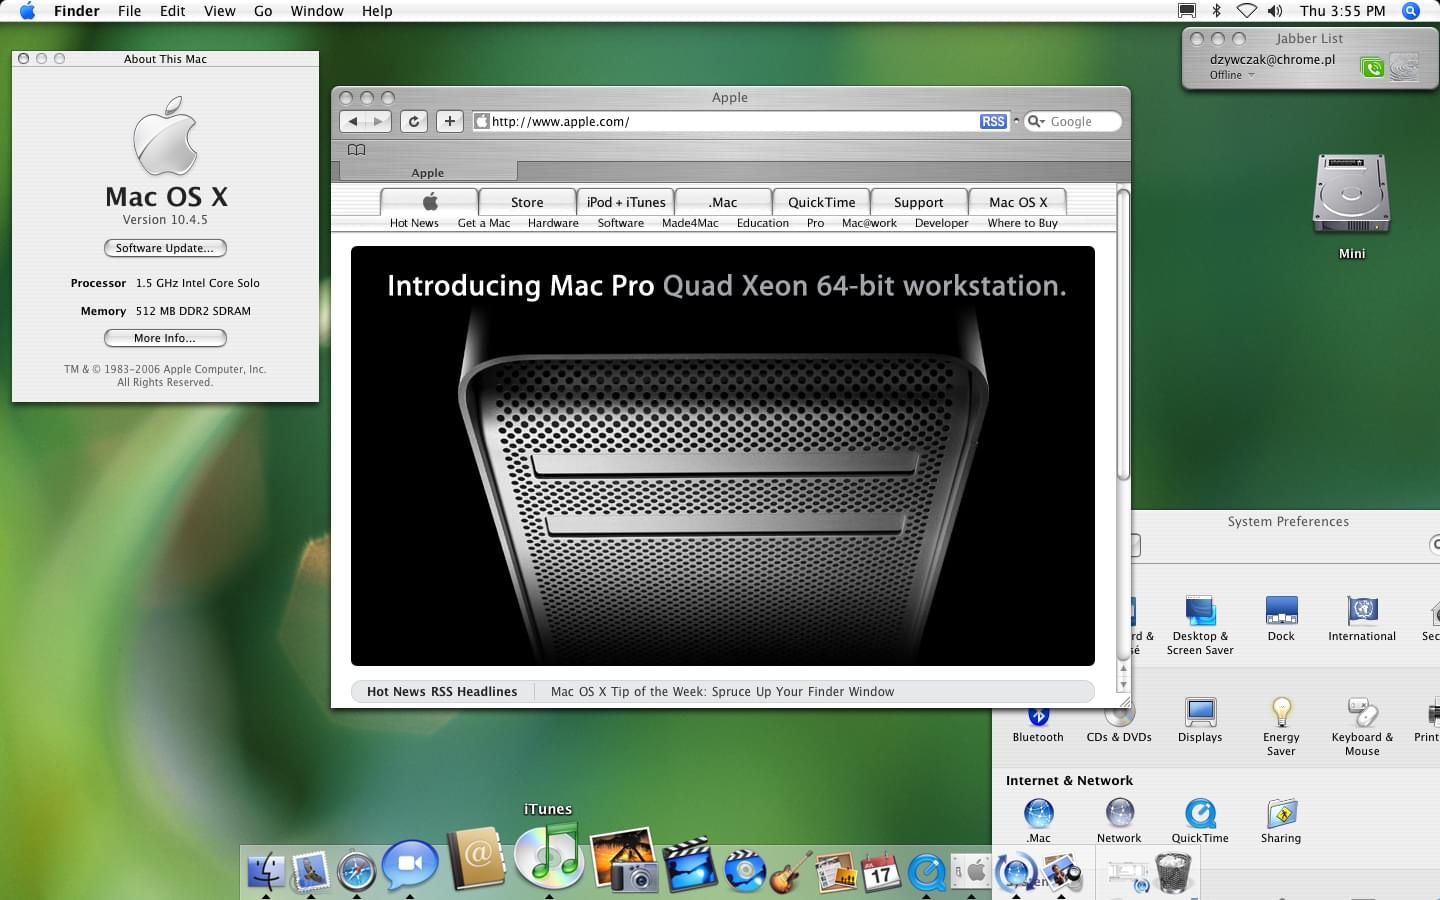Launch iDVD from the Dock
Viewport: 1440px width, 900px height.
pyautogui.click(x=744, y=870)
